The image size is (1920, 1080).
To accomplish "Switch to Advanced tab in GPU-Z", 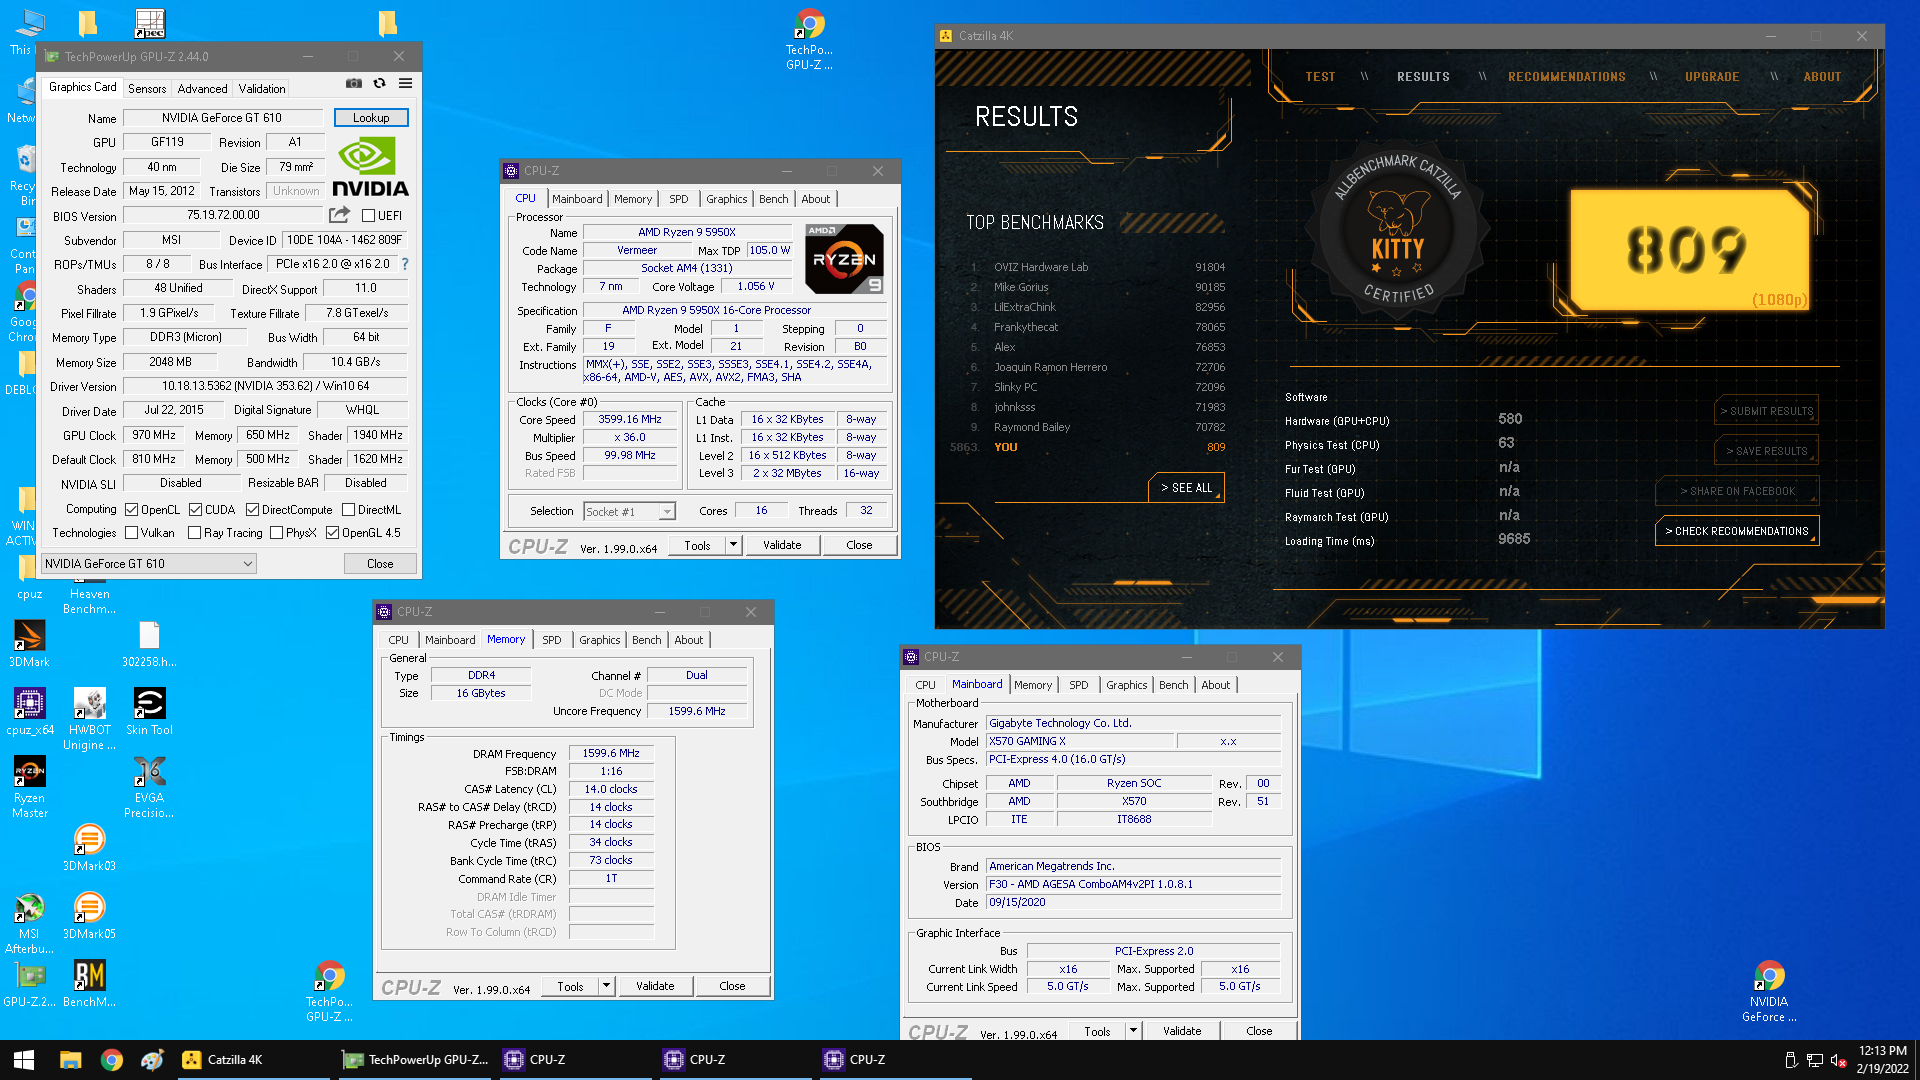I will point(202,88).
